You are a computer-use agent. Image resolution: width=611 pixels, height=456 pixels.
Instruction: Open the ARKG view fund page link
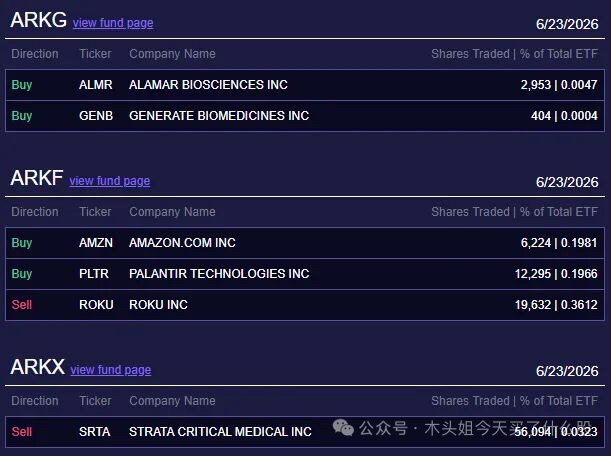coord(113,23)
